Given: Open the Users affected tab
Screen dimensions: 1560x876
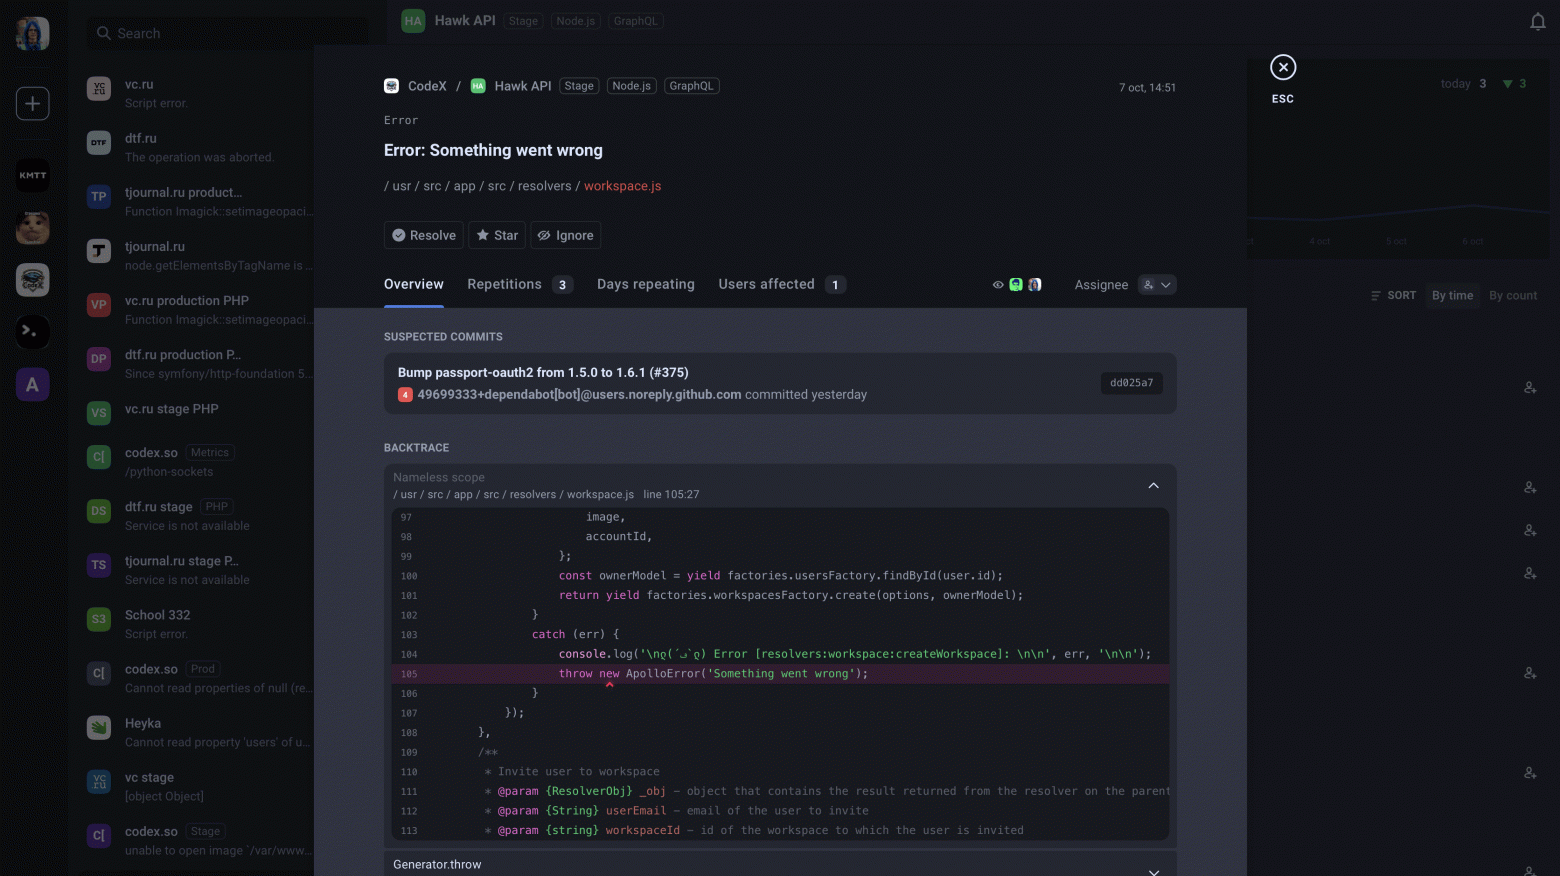Looking at the screenshot, I should (x=782, y=285).
